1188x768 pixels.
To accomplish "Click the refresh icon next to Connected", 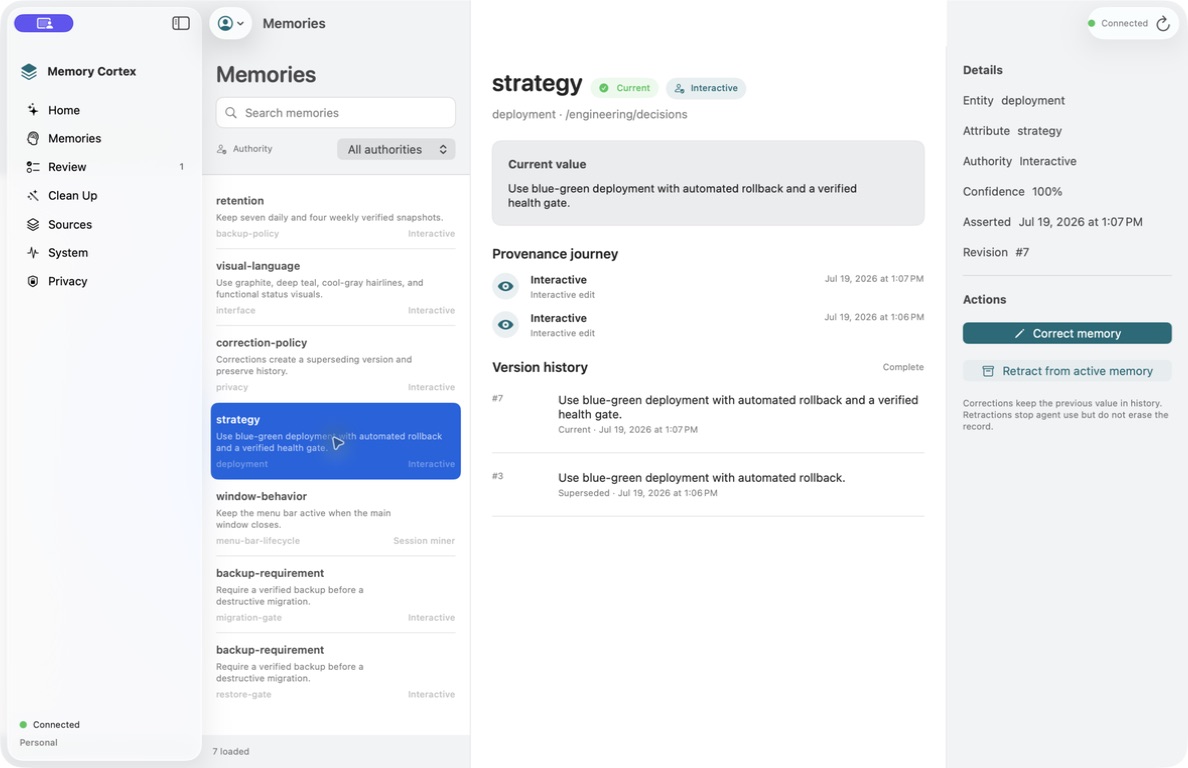I will pyautogui.click(x=1163, y=23).
